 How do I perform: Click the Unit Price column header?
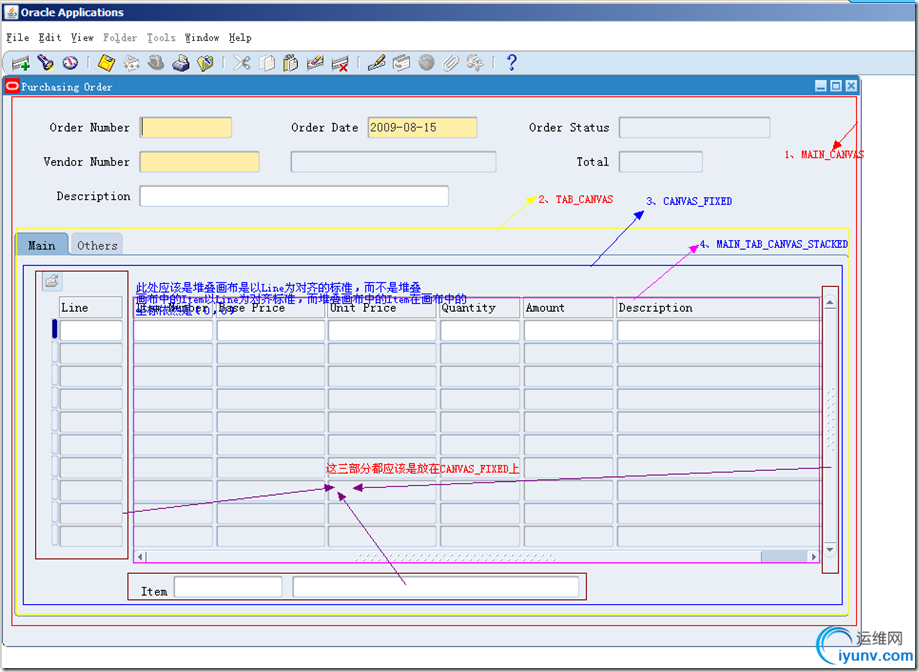tap(382, 308)
